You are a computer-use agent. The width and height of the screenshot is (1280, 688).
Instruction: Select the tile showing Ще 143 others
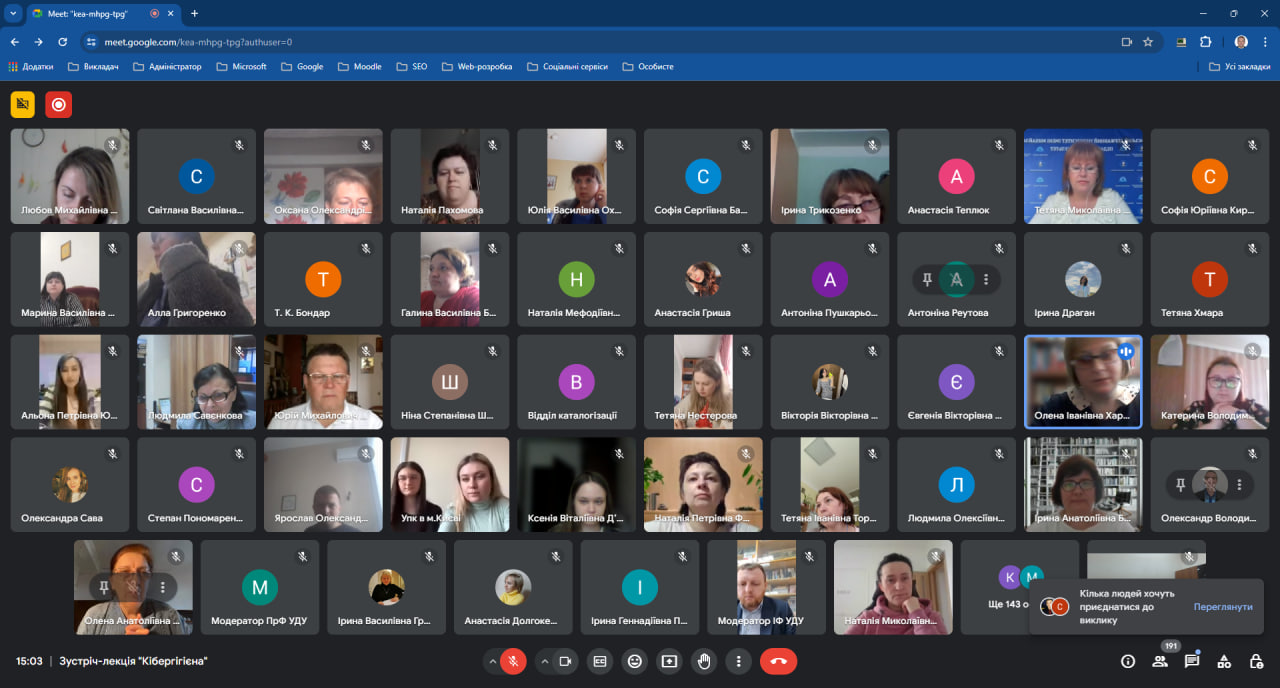pos(1020,588)
